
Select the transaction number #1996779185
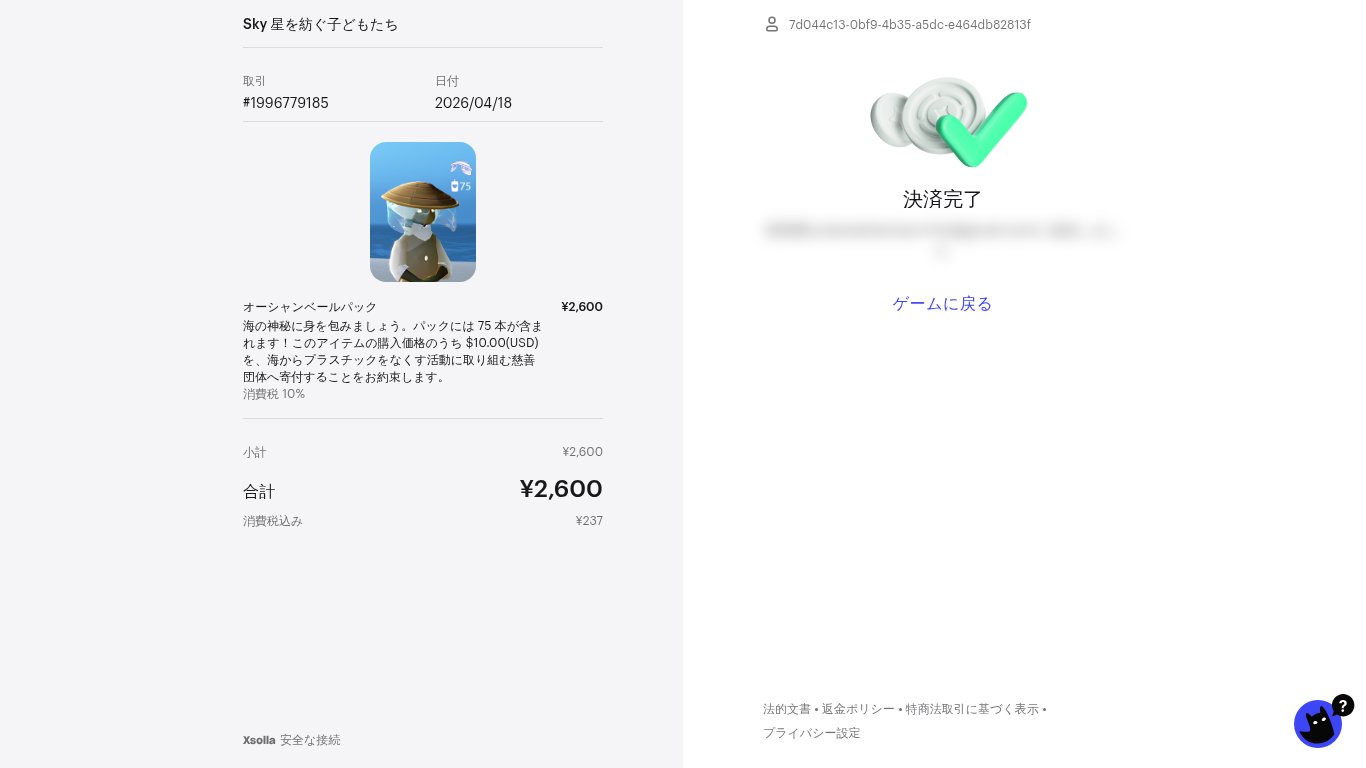(286, 103)
